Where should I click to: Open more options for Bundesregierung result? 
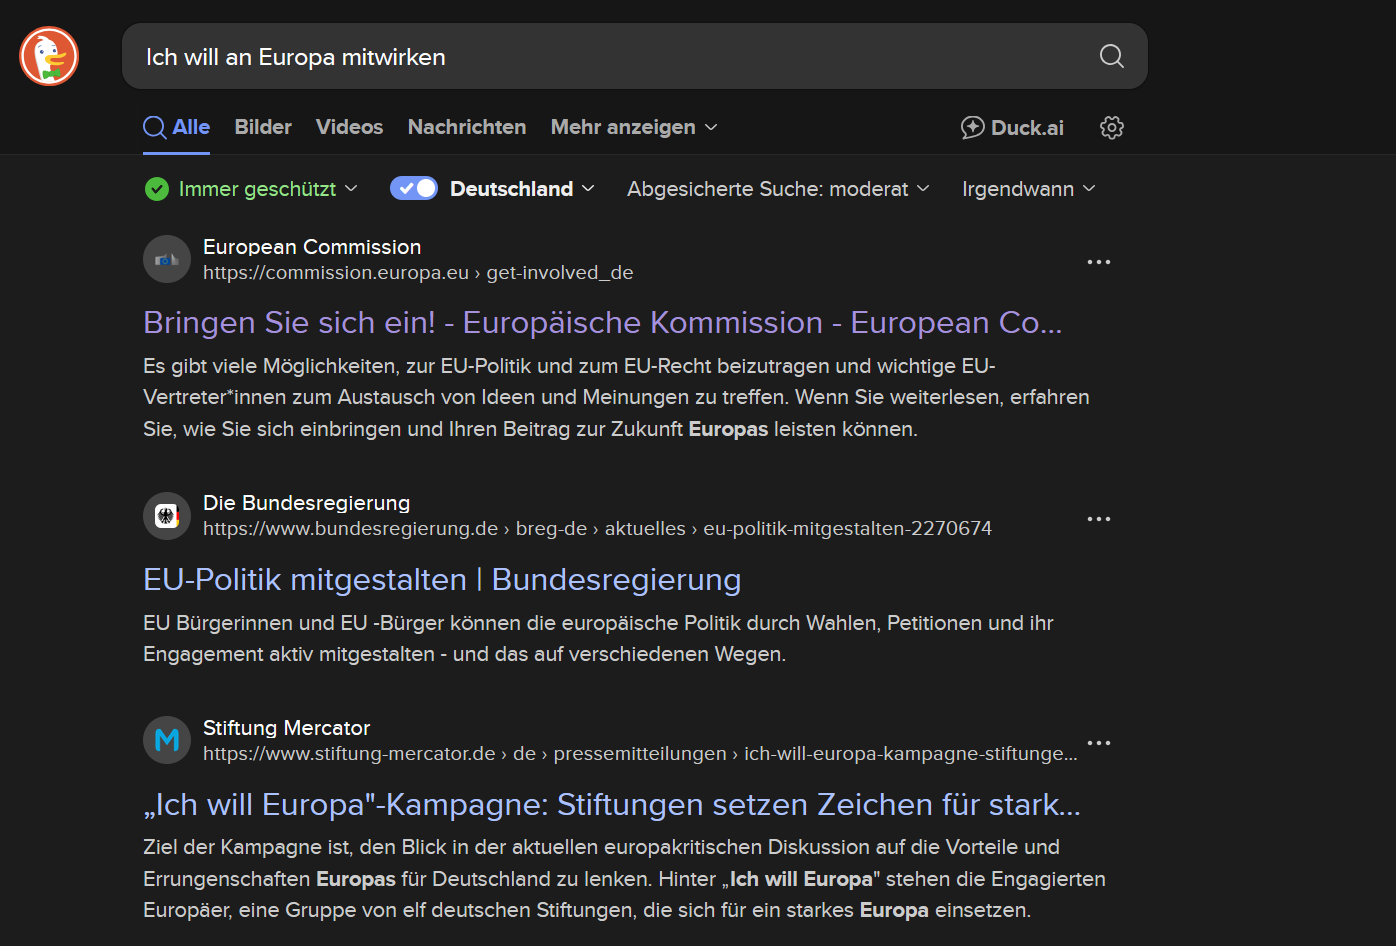pyautogui.click(x=1098, y=519)
